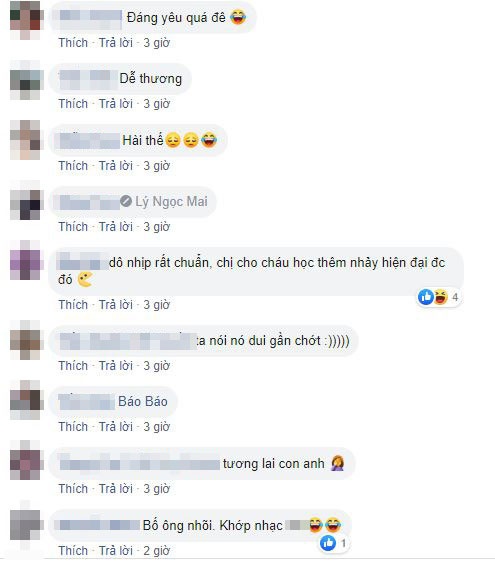Open like reaction icon on 'Bố ông nhõi' comment
495x562 pixels.
pos(328,543)
